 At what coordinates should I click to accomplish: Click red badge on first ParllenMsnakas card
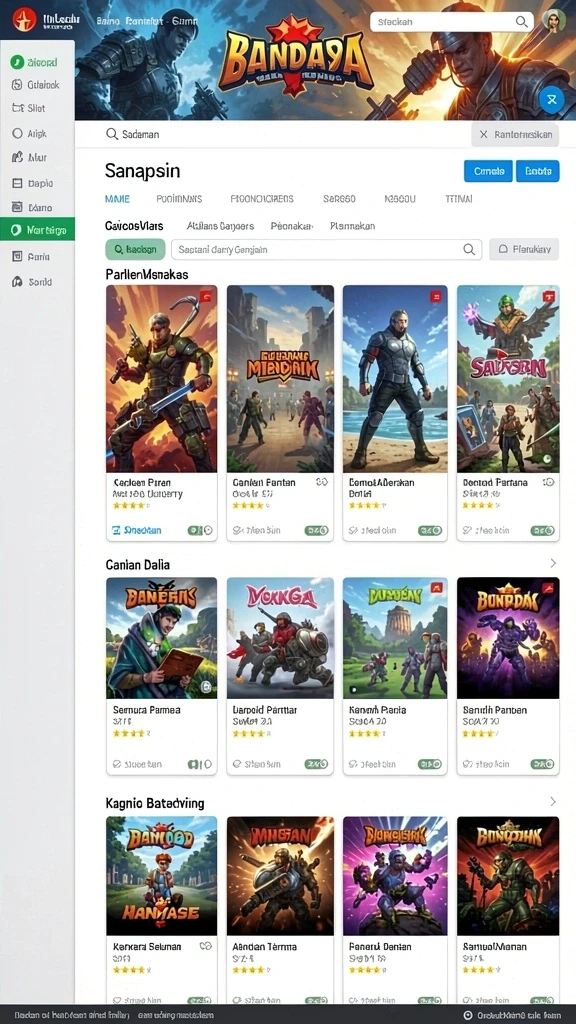tap(204, 296)
